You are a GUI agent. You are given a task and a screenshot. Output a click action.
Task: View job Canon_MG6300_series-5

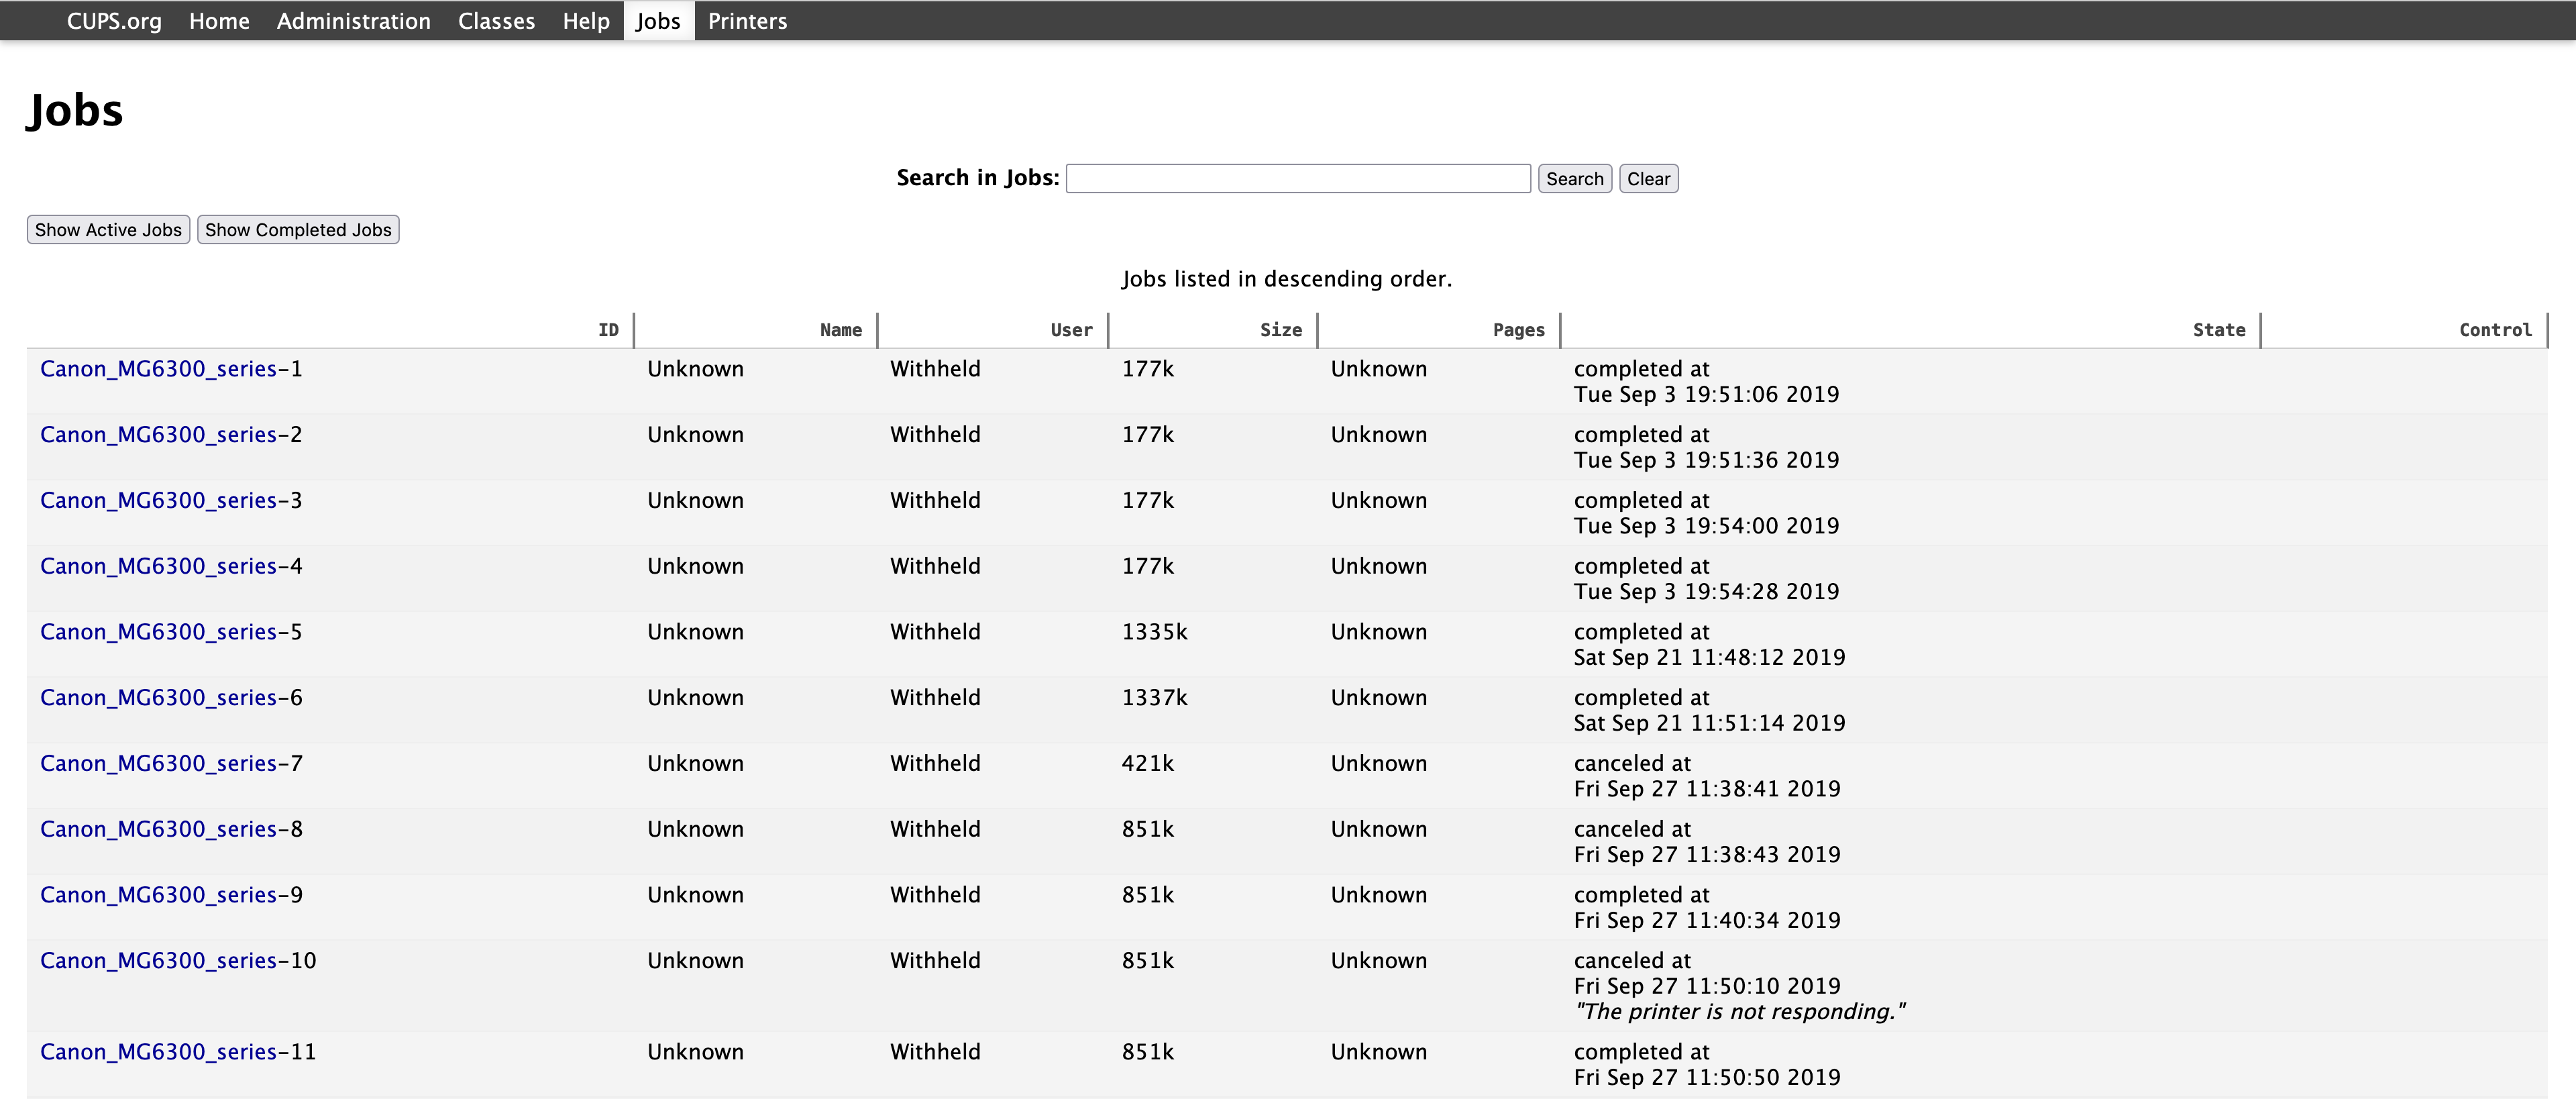tap(170, 631)
